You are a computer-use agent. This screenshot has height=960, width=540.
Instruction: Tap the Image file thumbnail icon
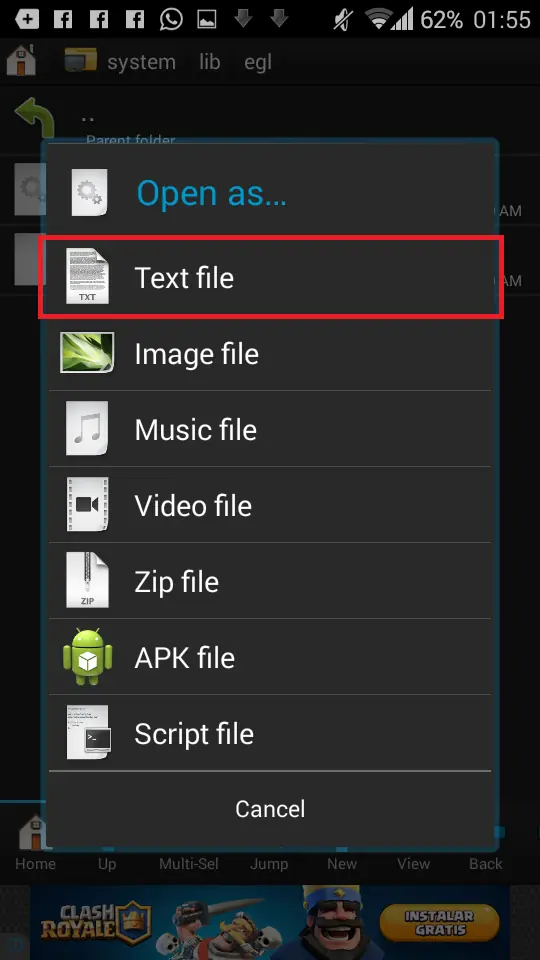(87, 353)
